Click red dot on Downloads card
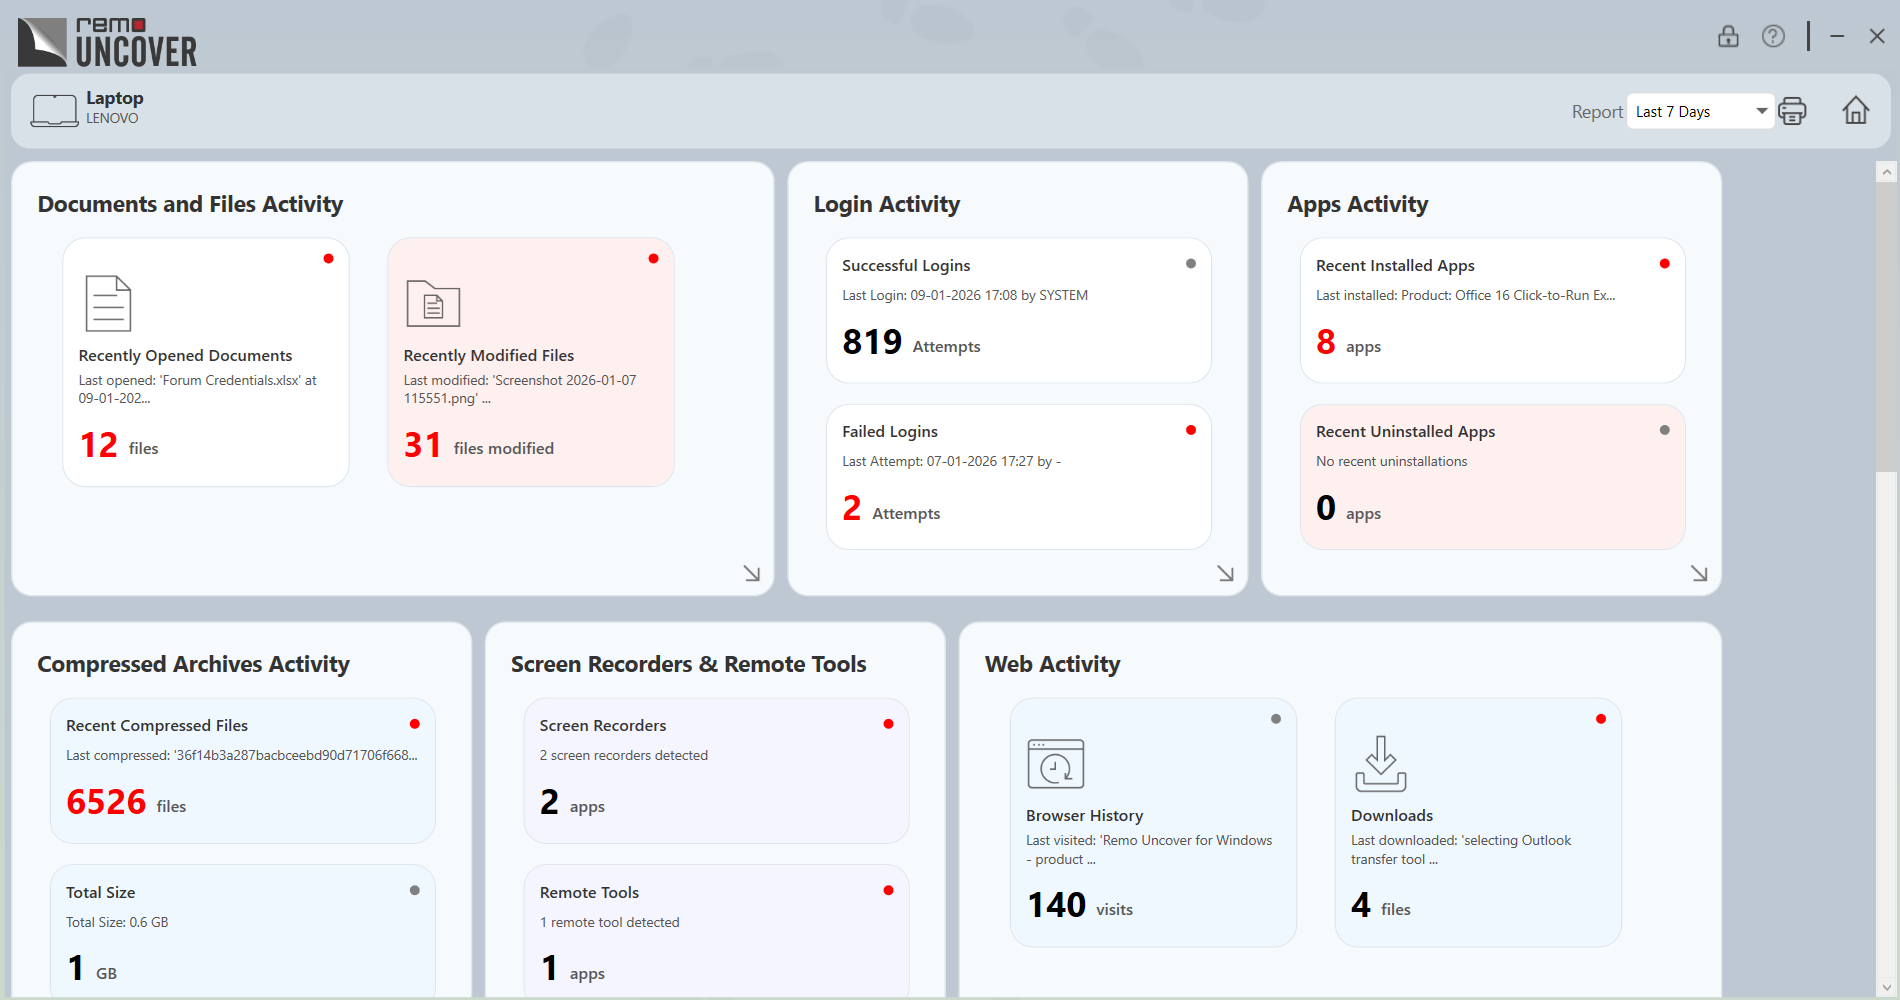 tap(1601, 719)
